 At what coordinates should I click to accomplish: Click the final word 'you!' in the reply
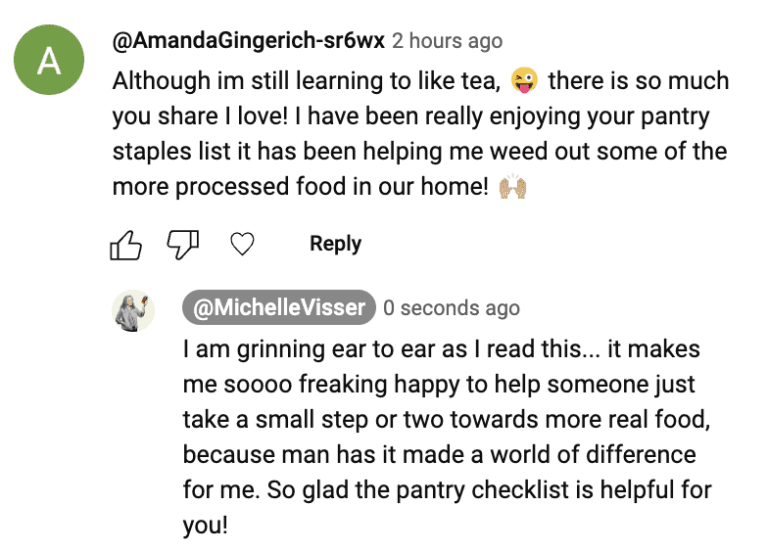[206, 525]
